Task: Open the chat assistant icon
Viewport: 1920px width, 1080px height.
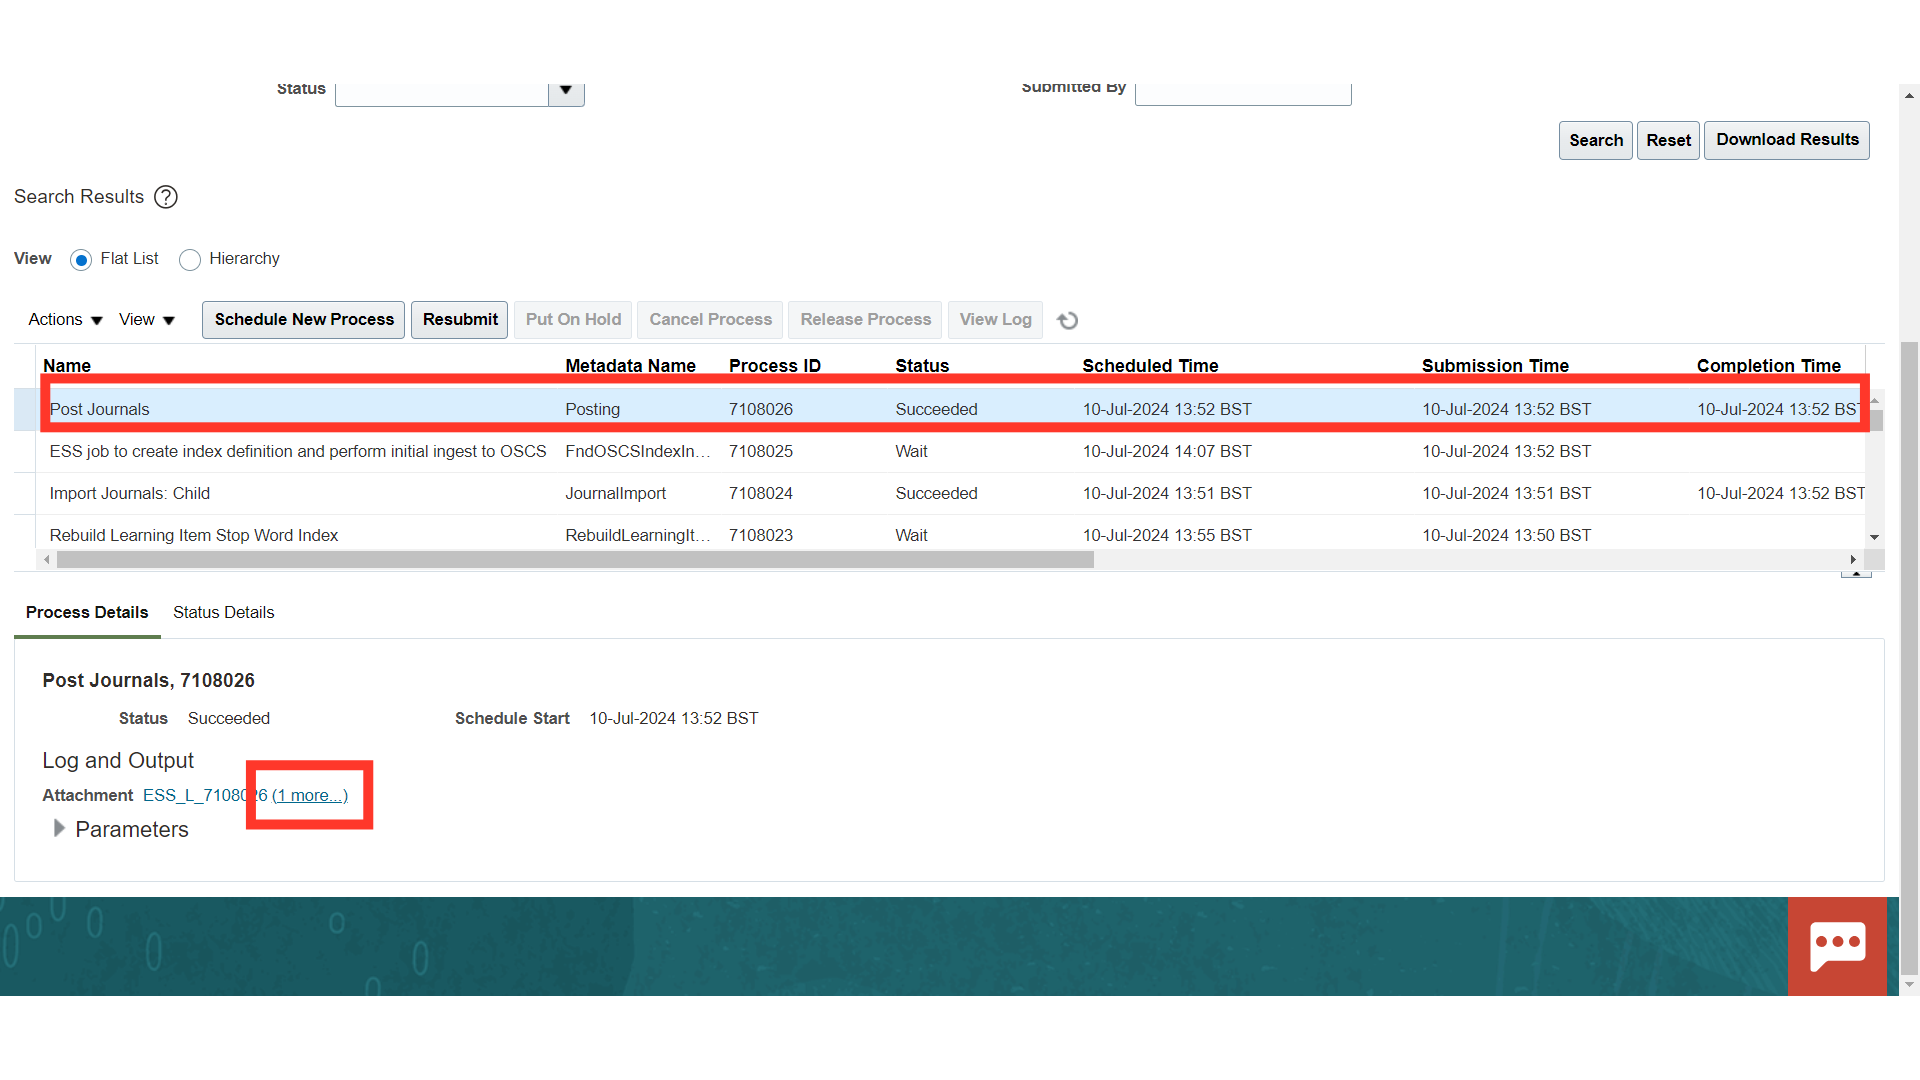Action: pos(1837,946)
